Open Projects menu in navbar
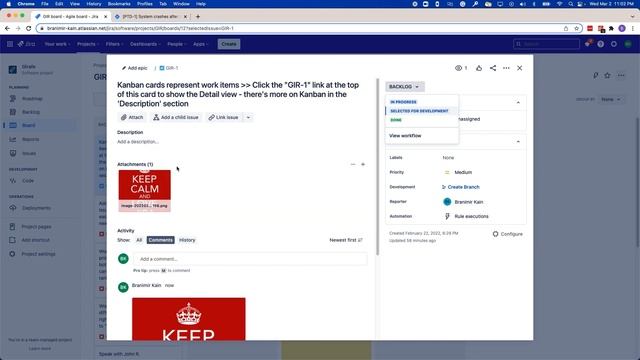The width and height of the screenshot is (640, 360). point(88,44)
